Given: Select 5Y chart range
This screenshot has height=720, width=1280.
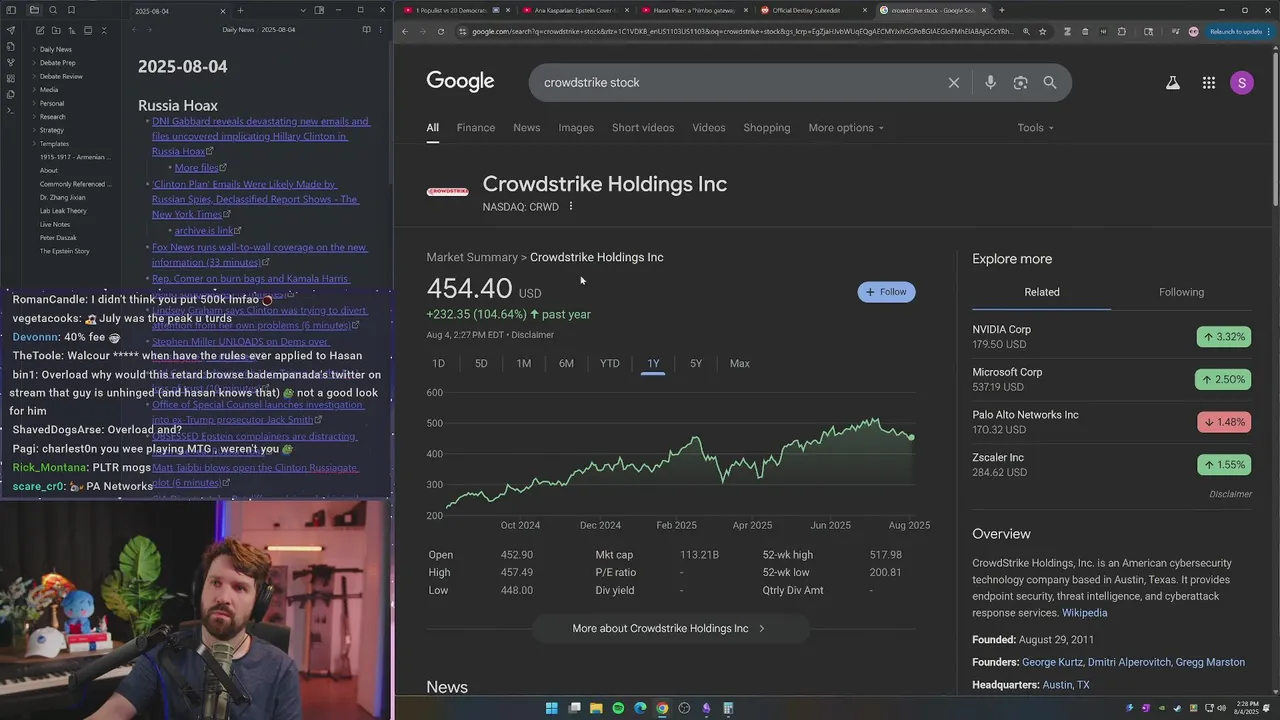Looking at the screenshot, I should click(696, 364).
